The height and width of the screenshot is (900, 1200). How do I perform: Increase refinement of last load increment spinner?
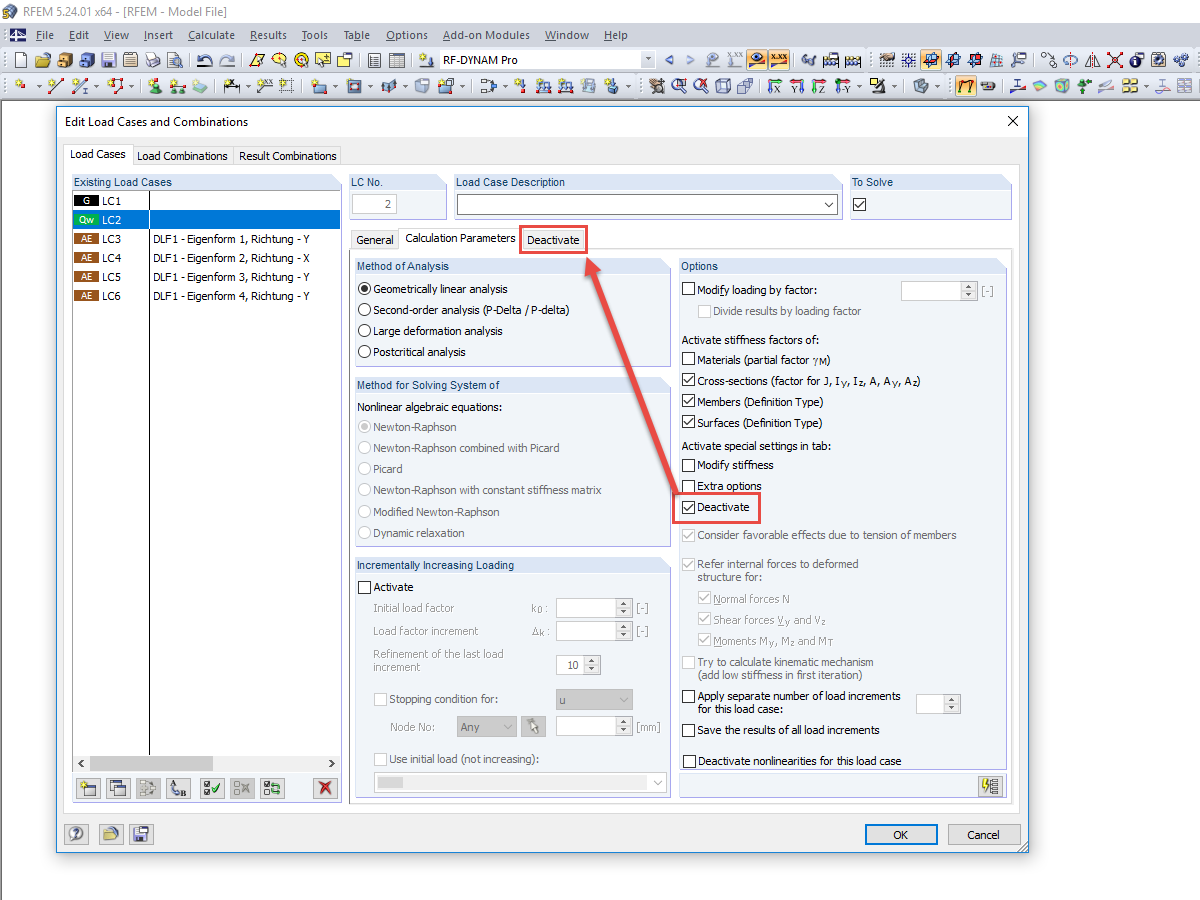click(592, 660)
